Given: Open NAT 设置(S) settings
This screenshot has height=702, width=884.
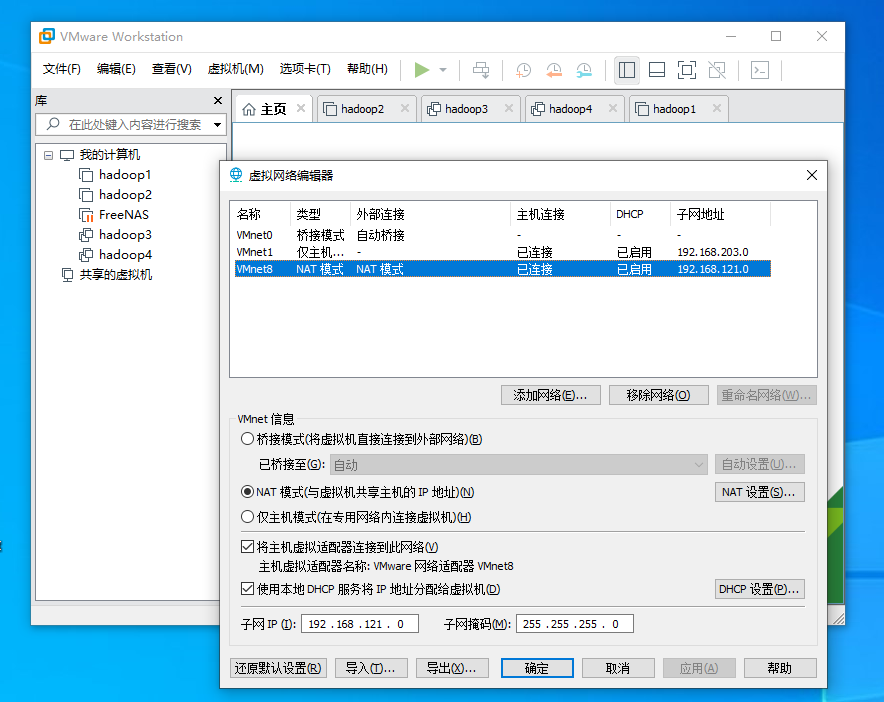Looking at the screenshot, I should 759,492.
